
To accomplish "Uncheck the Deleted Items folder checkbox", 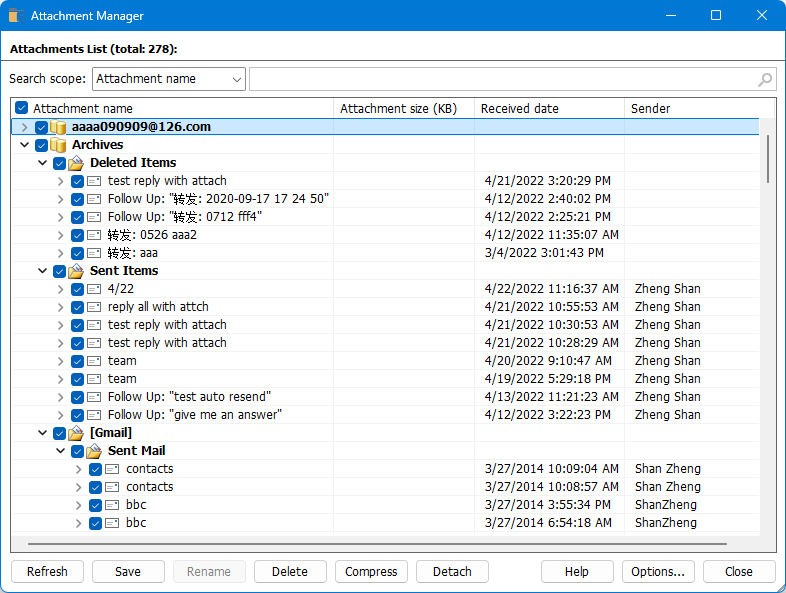I will (60, 163).
